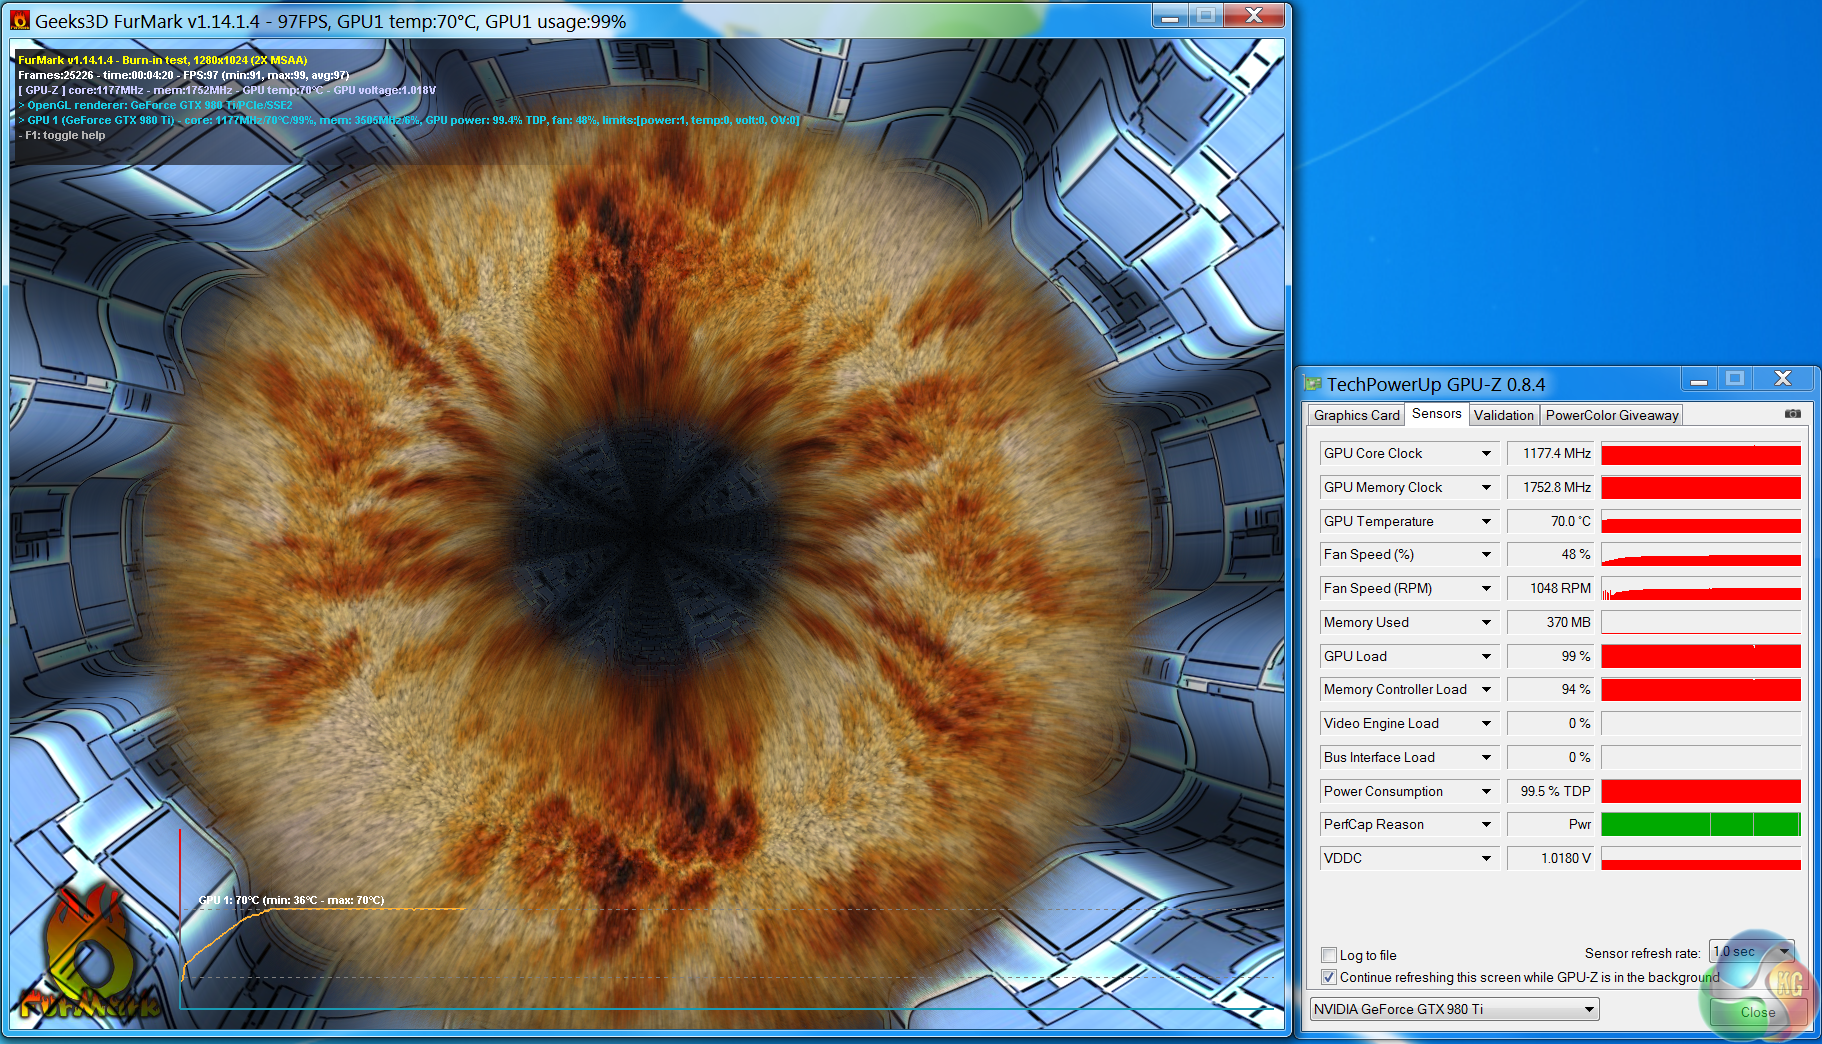Expand the GPU Temperature dropdown arrow
The width and height of the screenshot is (1822, 1044).
coord(1486,522)
